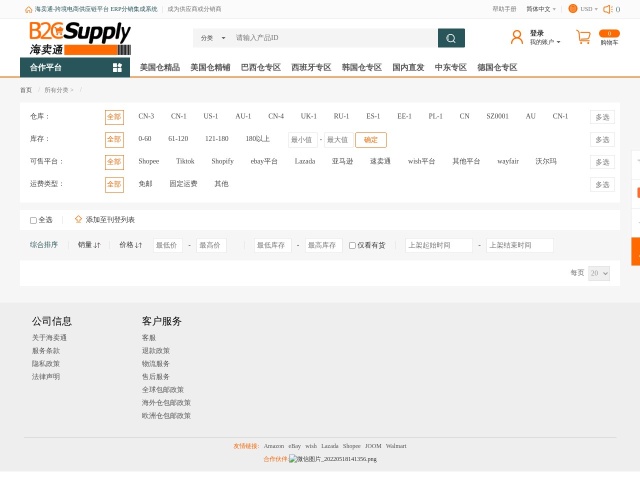Focus the product ID search field
640x480 pixels.
click(335, 38)
